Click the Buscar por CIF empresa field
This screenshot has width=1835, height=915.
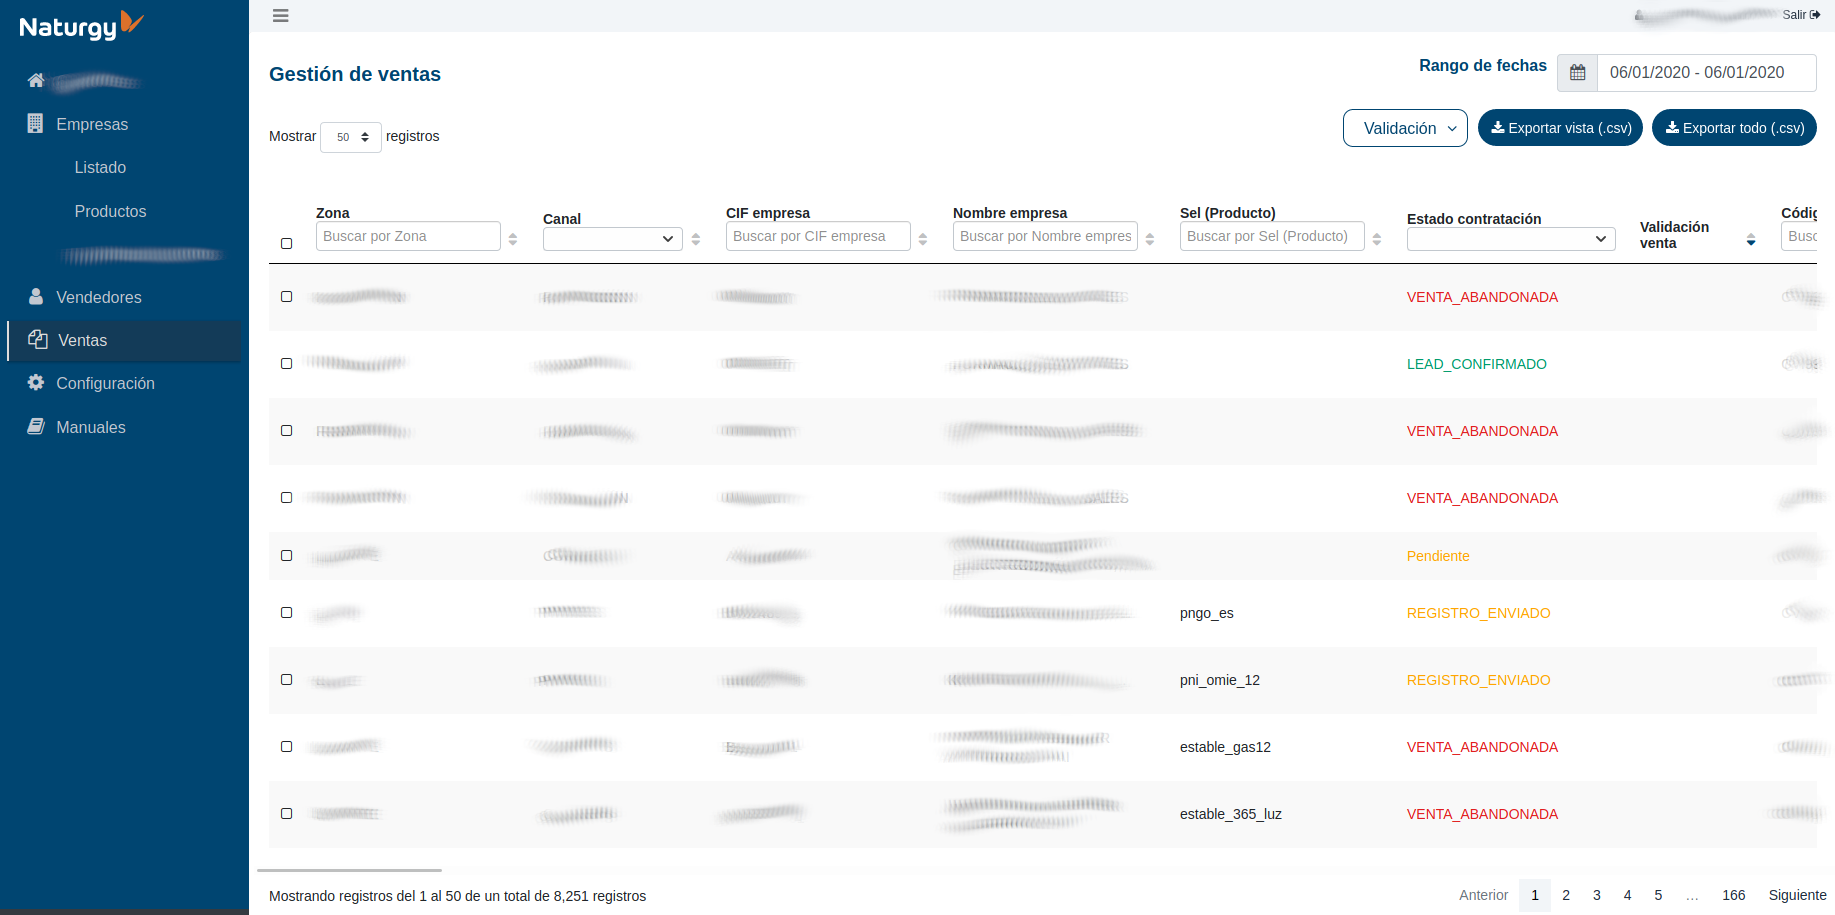coord(818,236)
